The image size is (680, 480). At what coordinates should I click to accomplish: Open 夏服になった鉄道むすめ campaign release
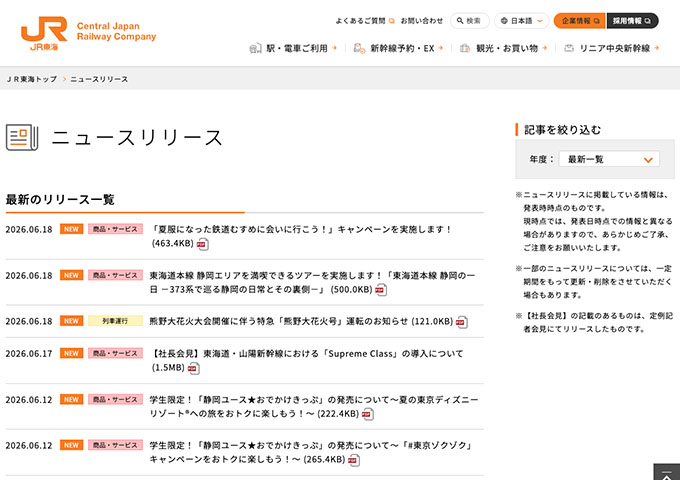(x=301, y=236)
